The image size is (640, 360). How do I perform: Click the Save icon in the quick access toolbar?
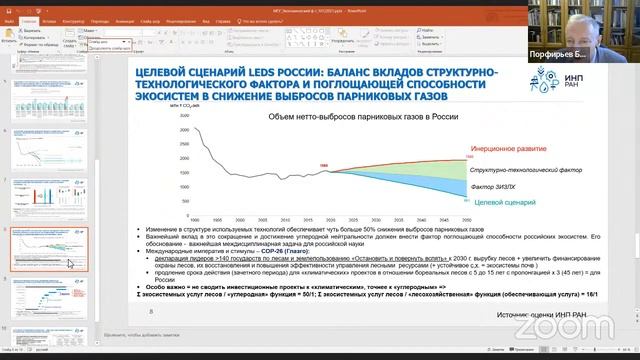point(9,11)
